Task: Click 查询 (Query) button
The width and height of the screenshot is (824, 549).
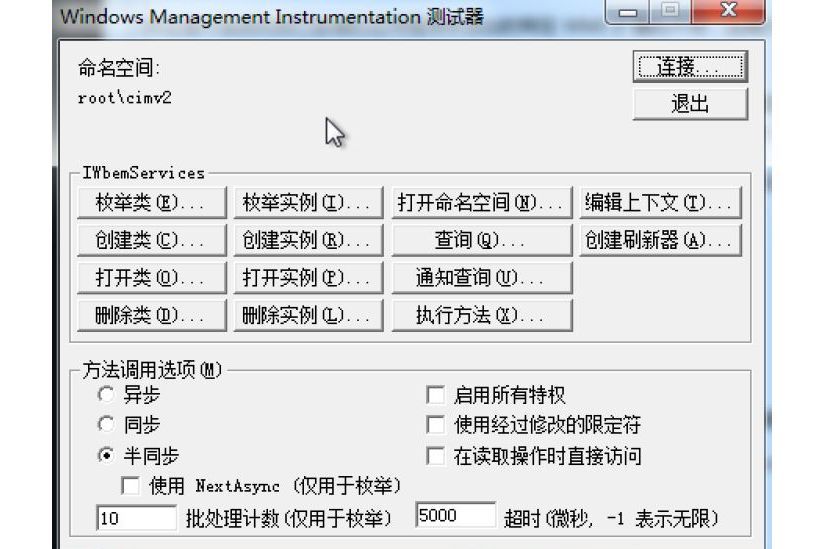Action: (482, 241)
